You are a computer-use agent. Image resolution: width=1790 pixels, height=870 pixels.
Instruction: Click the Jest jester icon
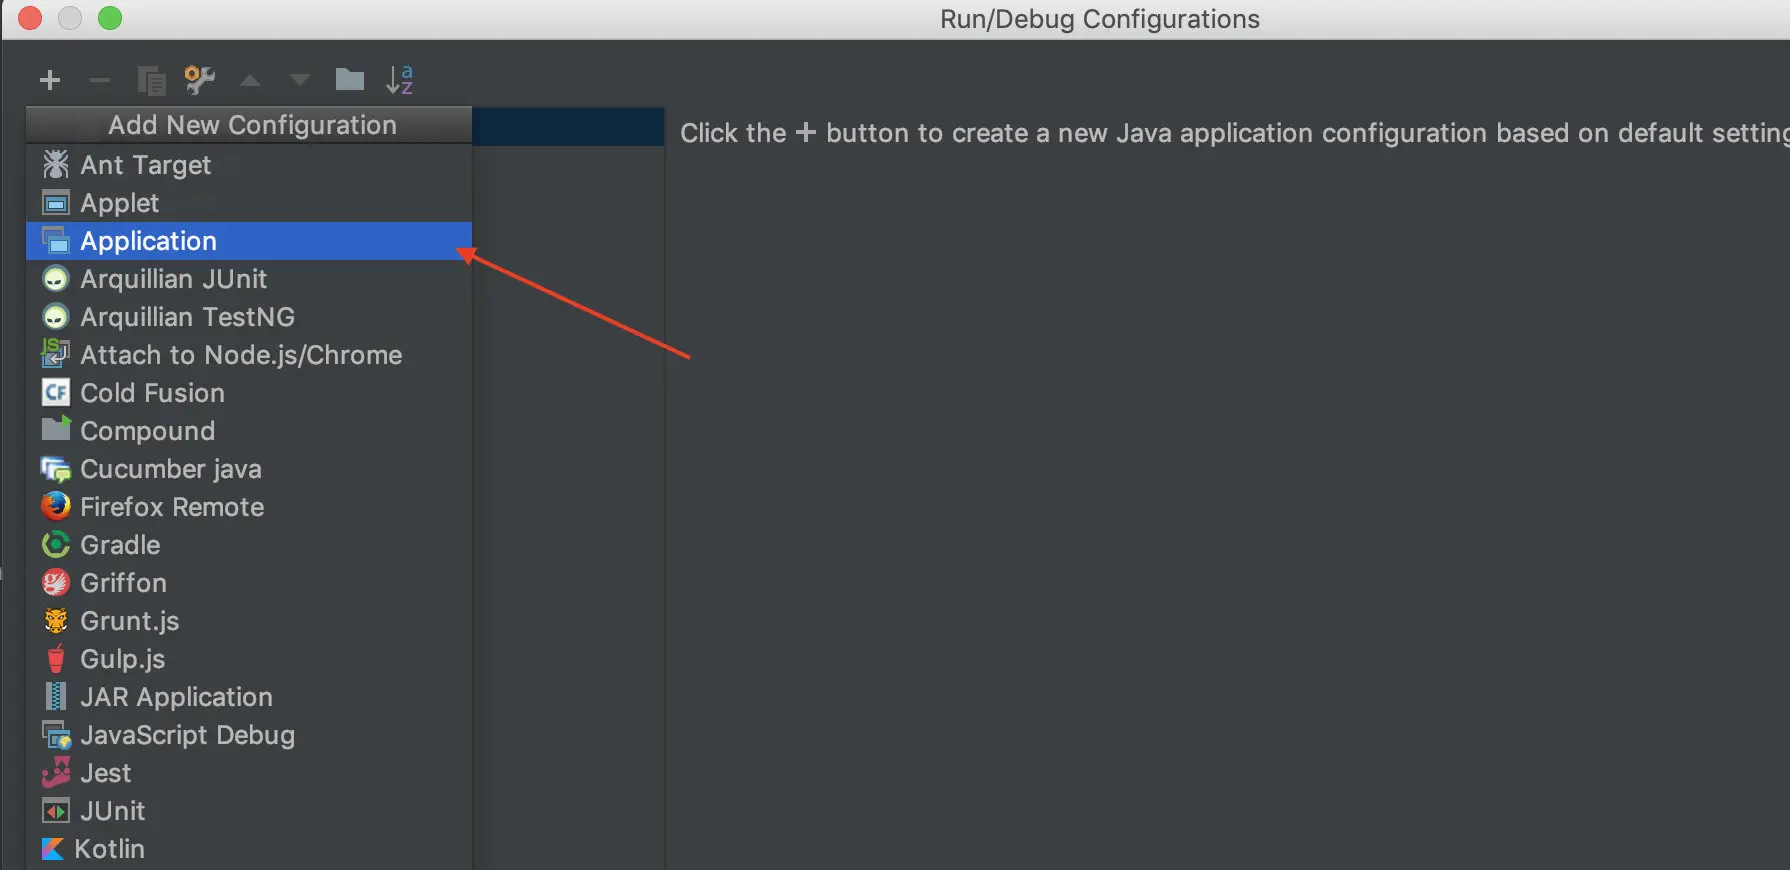tap(56, 772)
